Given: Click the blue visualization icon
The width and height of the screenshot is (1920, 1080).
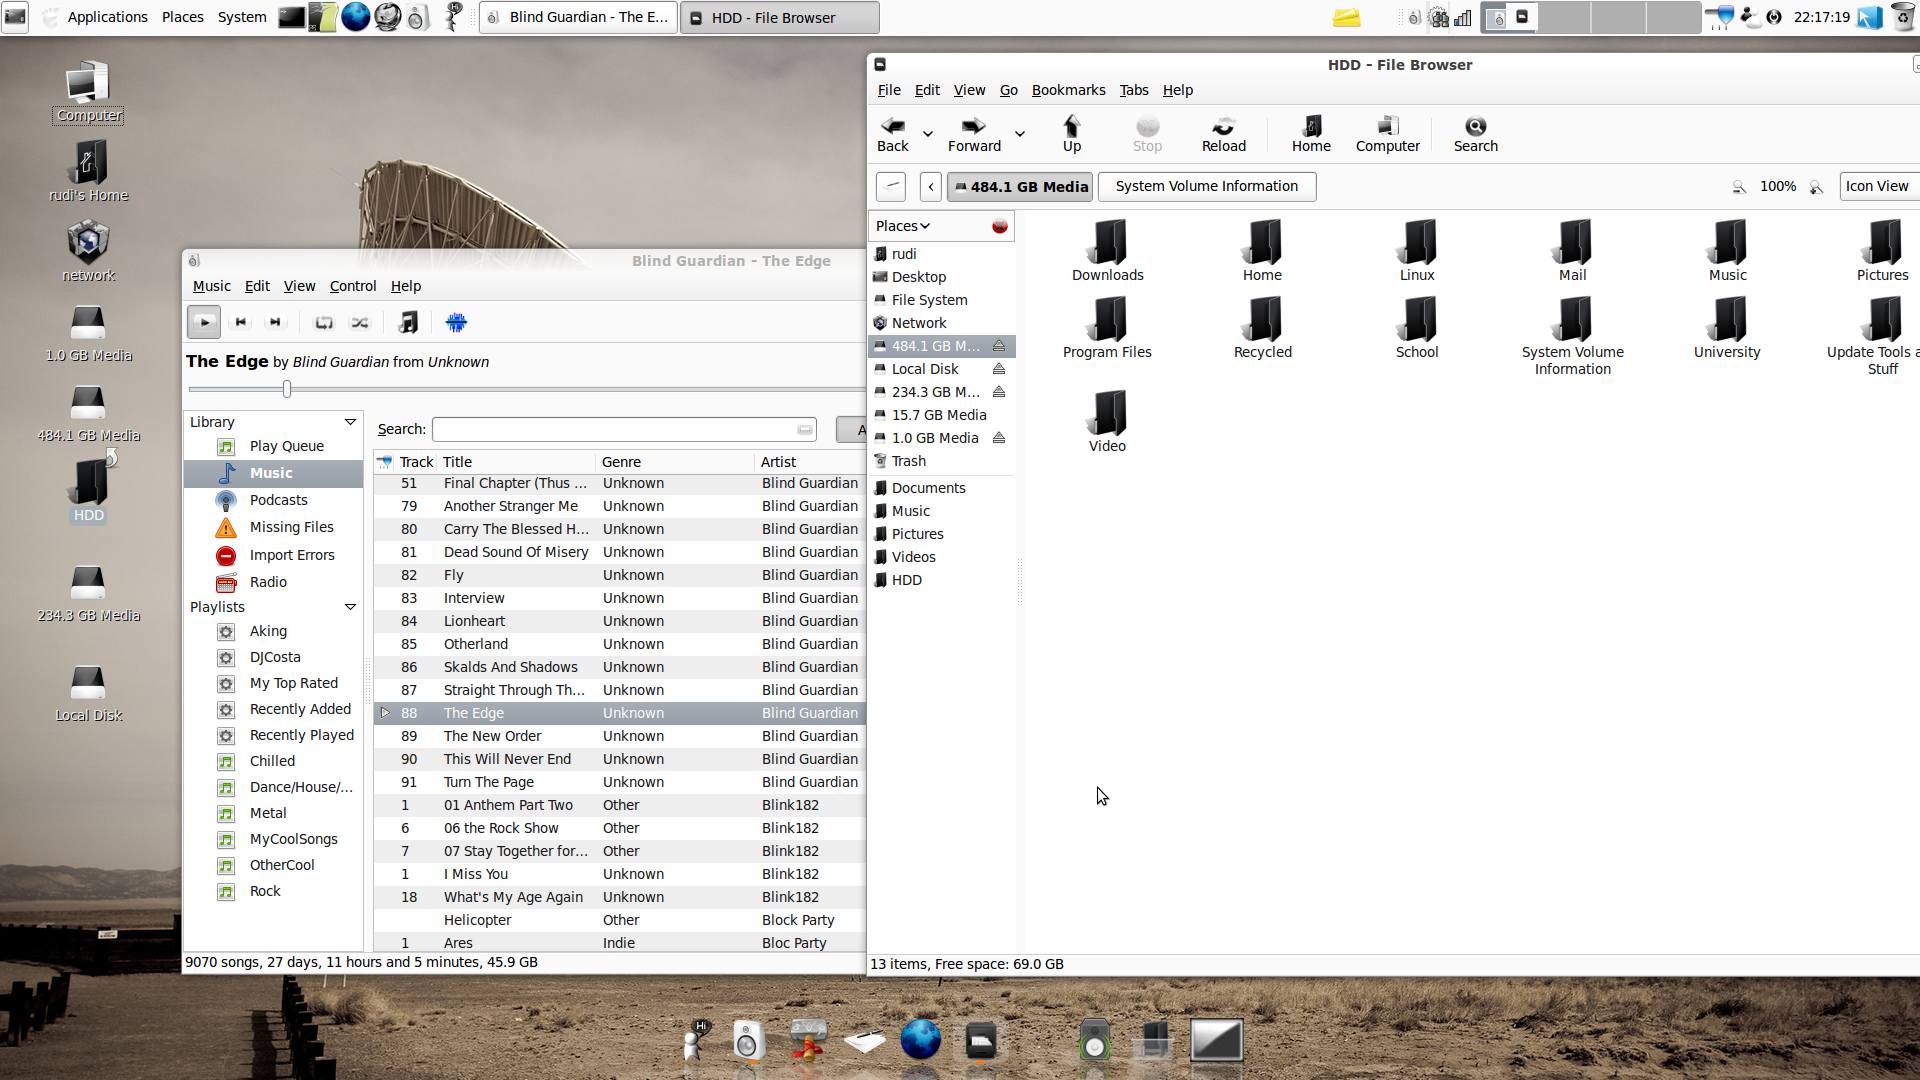Looking at the screenshot, I should pyautogui.click(x=456, y=323).
